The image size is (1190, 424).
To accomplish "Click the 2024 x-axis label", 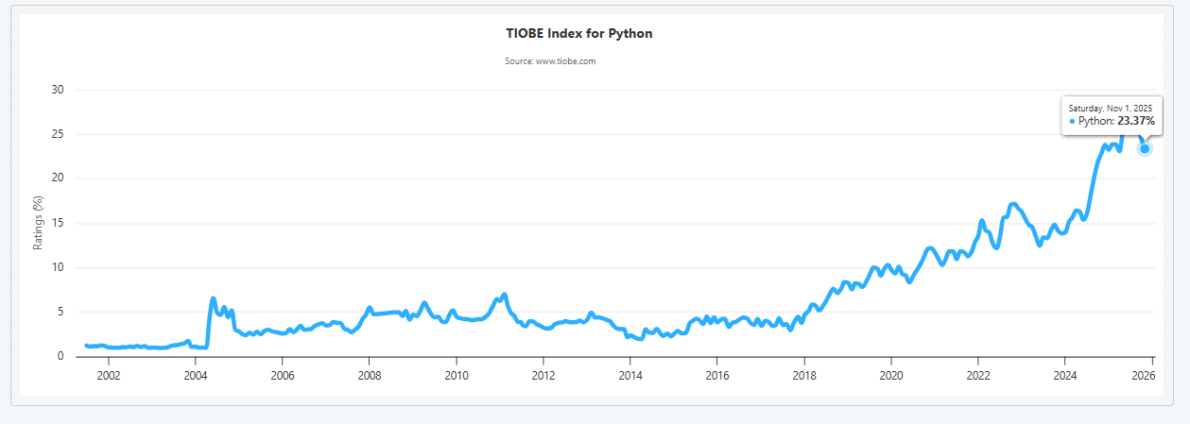I will pos(1065,375).
